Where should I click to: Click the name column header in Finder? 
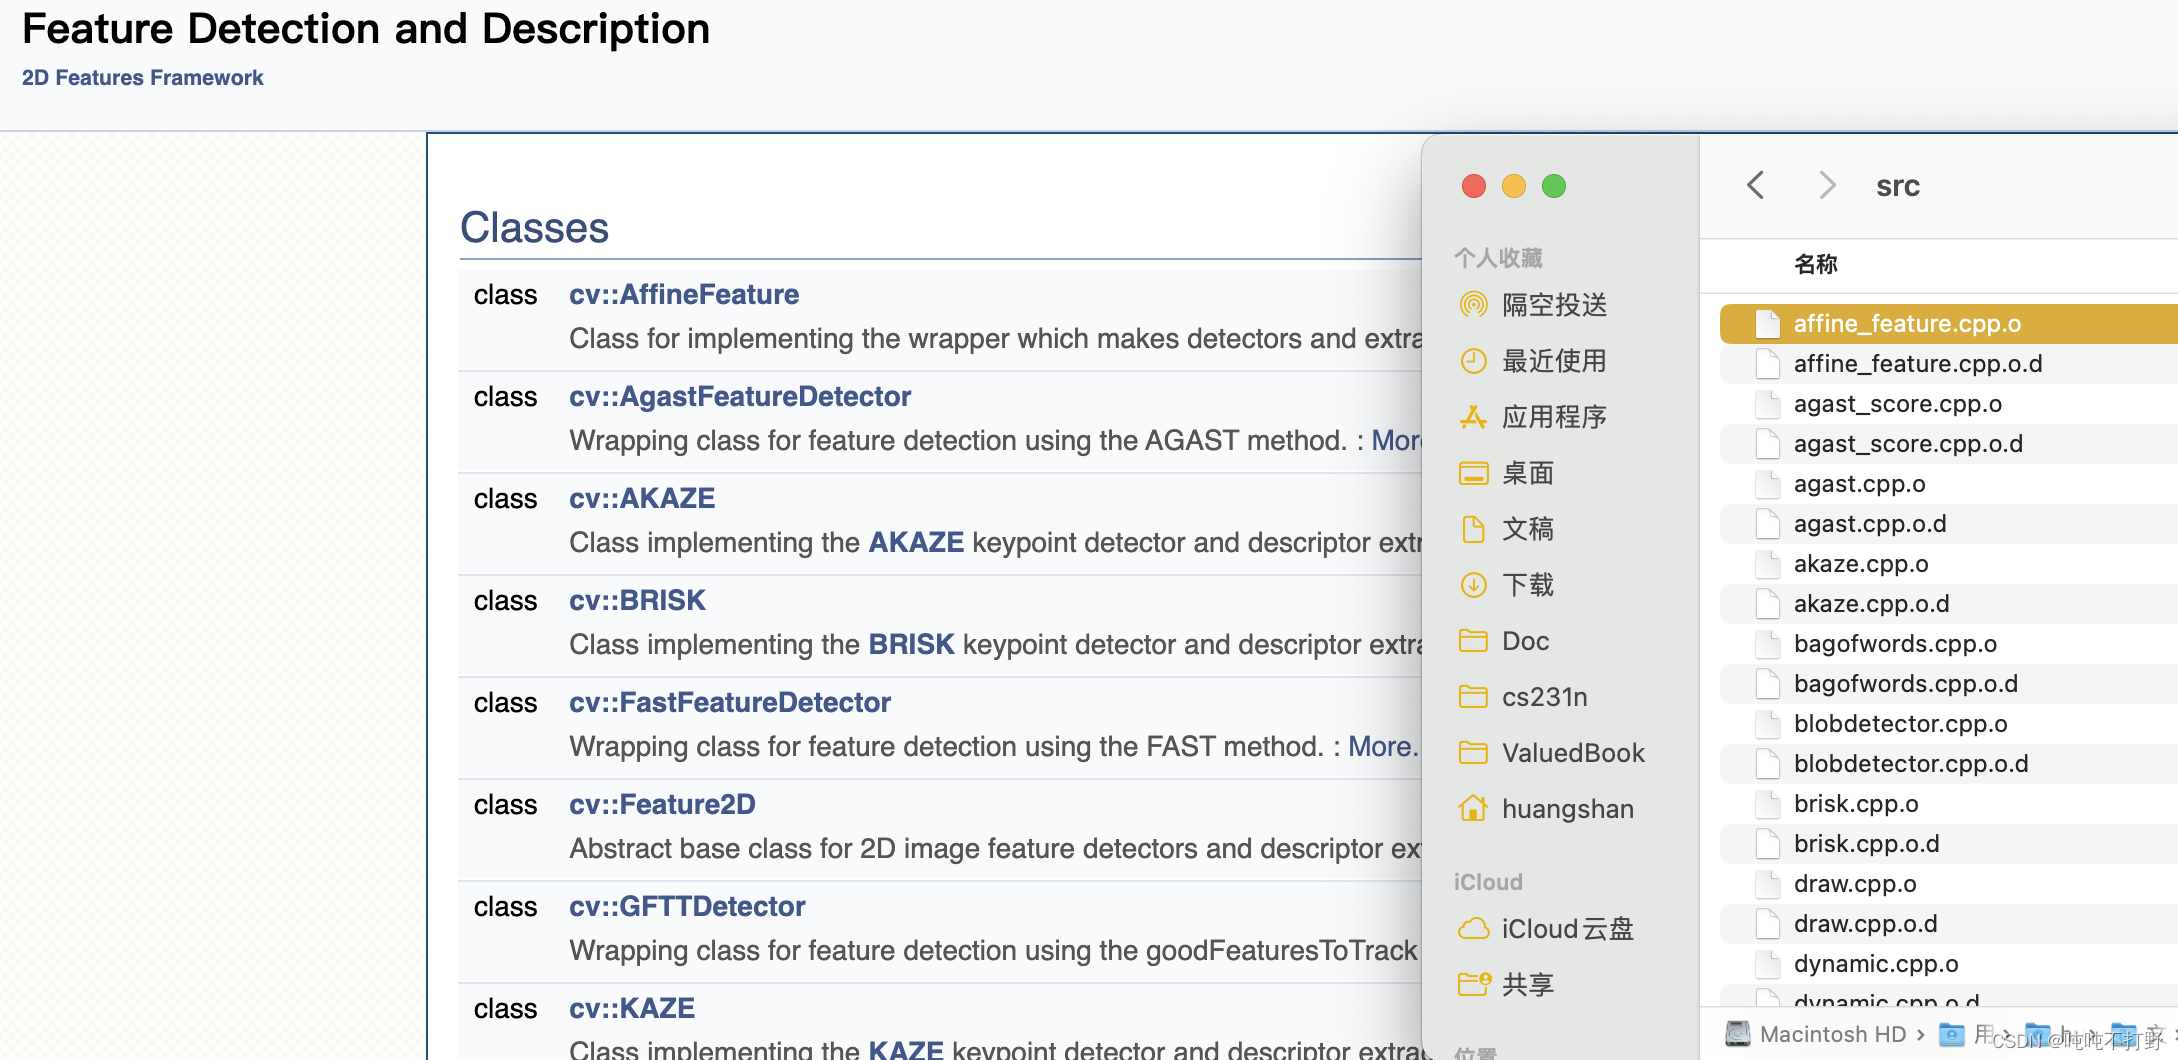[x=1816, y=264]
